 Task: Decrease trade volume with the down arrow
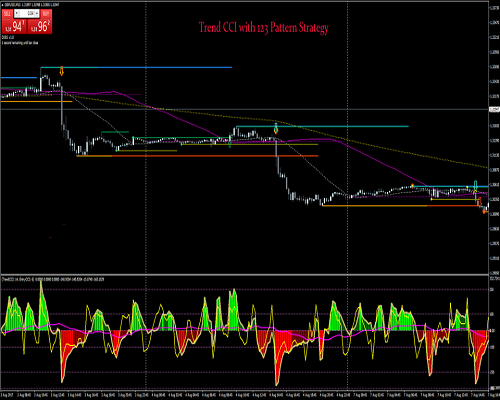tap(17, 14)
